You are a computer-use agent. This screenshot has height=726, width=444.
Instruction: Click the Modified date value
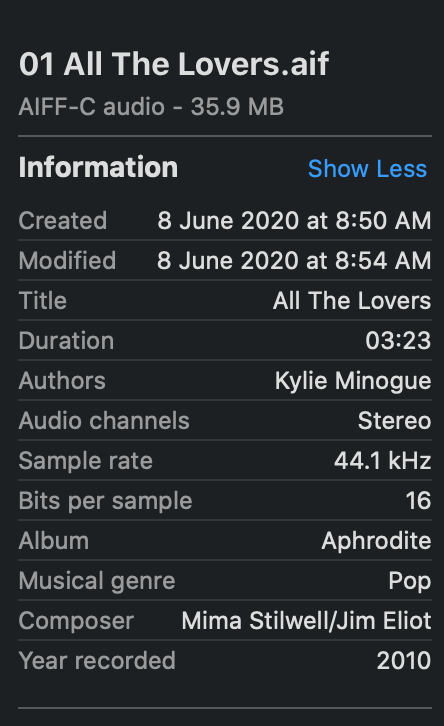tap(294, 260)
